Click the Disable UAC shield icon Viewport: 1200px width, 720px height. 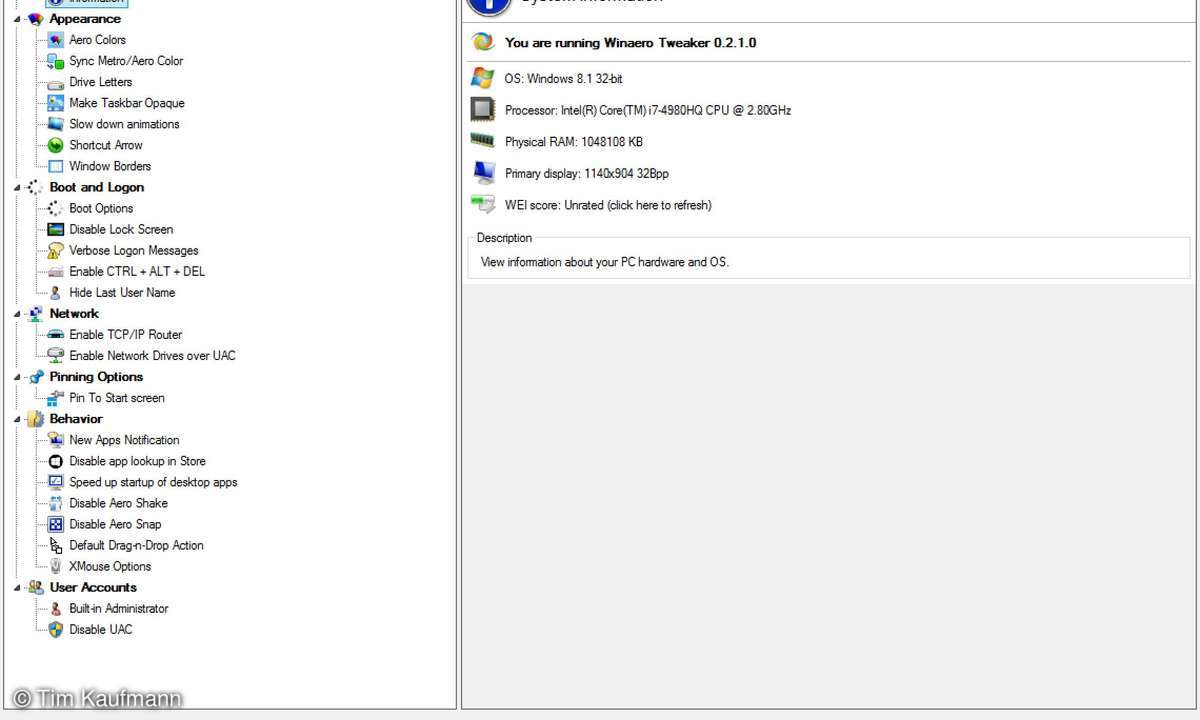56,629
